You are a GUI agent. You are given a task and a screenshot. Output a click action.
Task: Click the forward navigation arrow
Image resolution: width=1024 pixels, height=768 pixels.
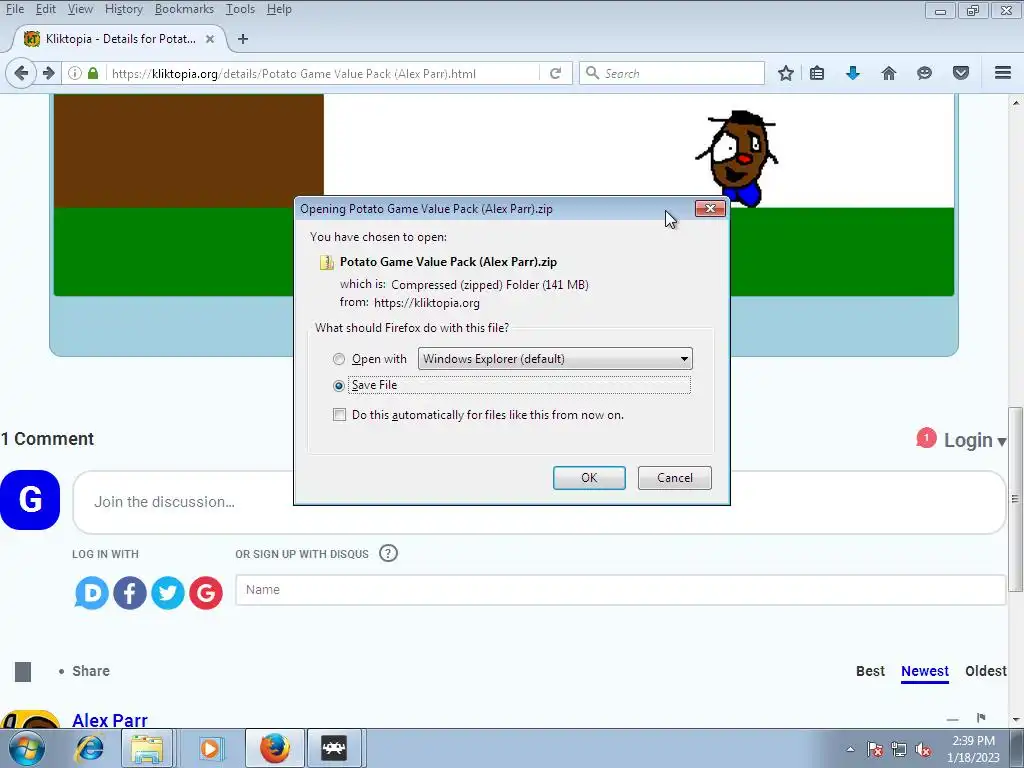48,73
